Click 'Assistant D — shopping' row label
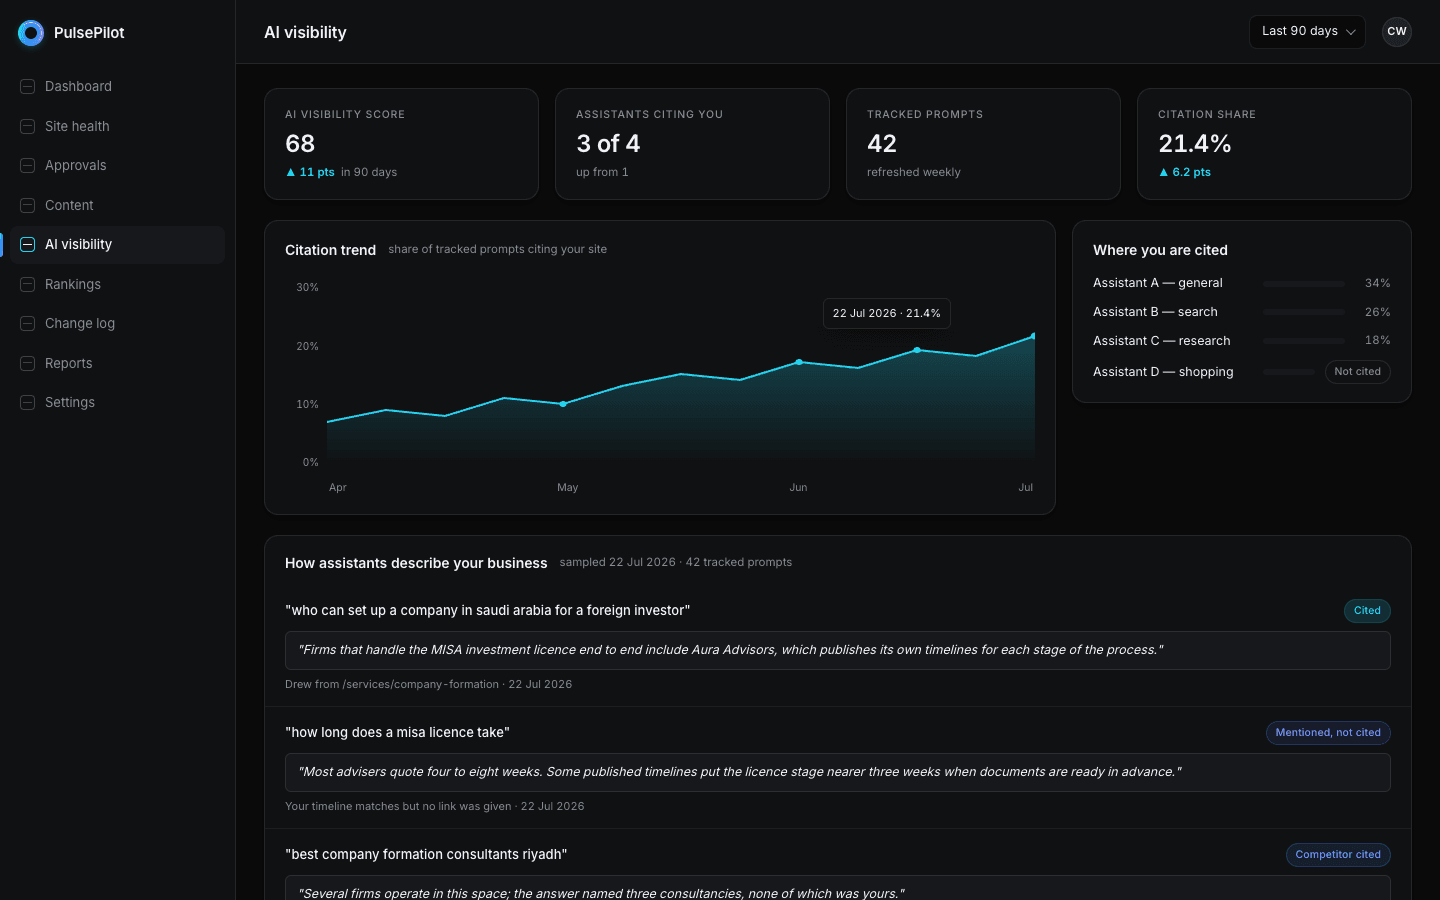 (x=1163, y=372)
